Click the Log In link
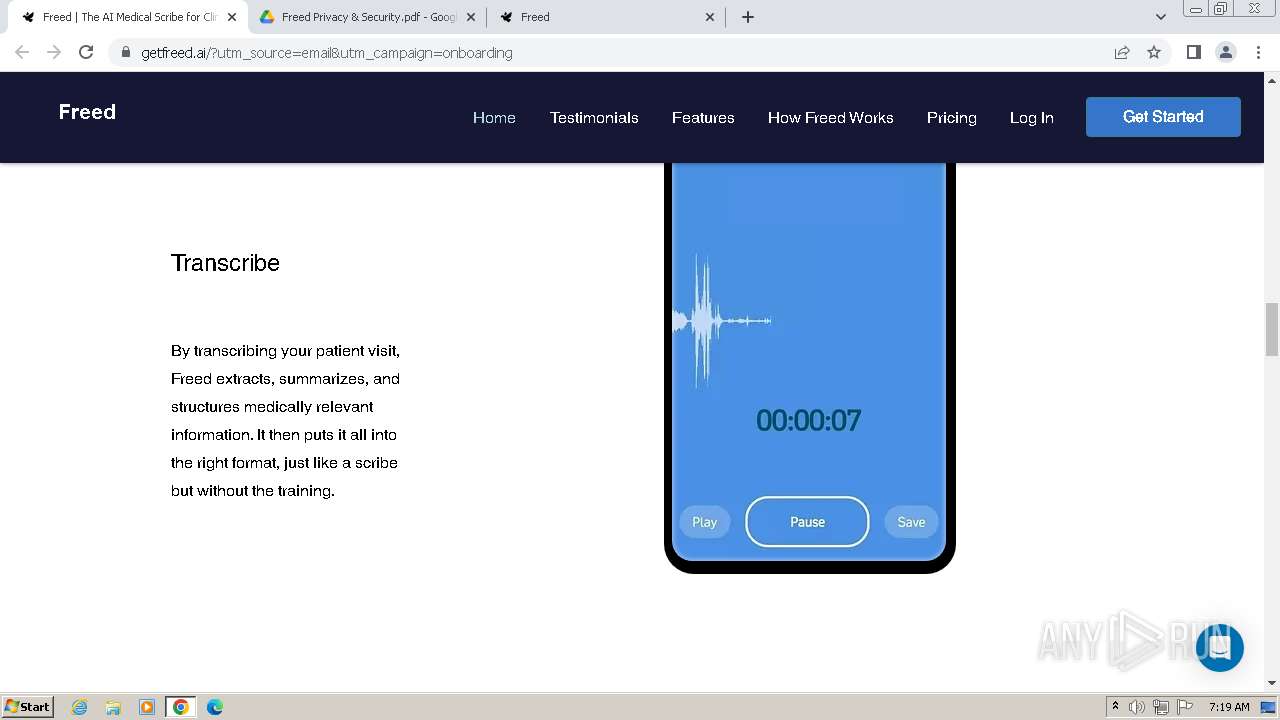The width and height of the screenshot is (1280, 720). pos(1032,117)
